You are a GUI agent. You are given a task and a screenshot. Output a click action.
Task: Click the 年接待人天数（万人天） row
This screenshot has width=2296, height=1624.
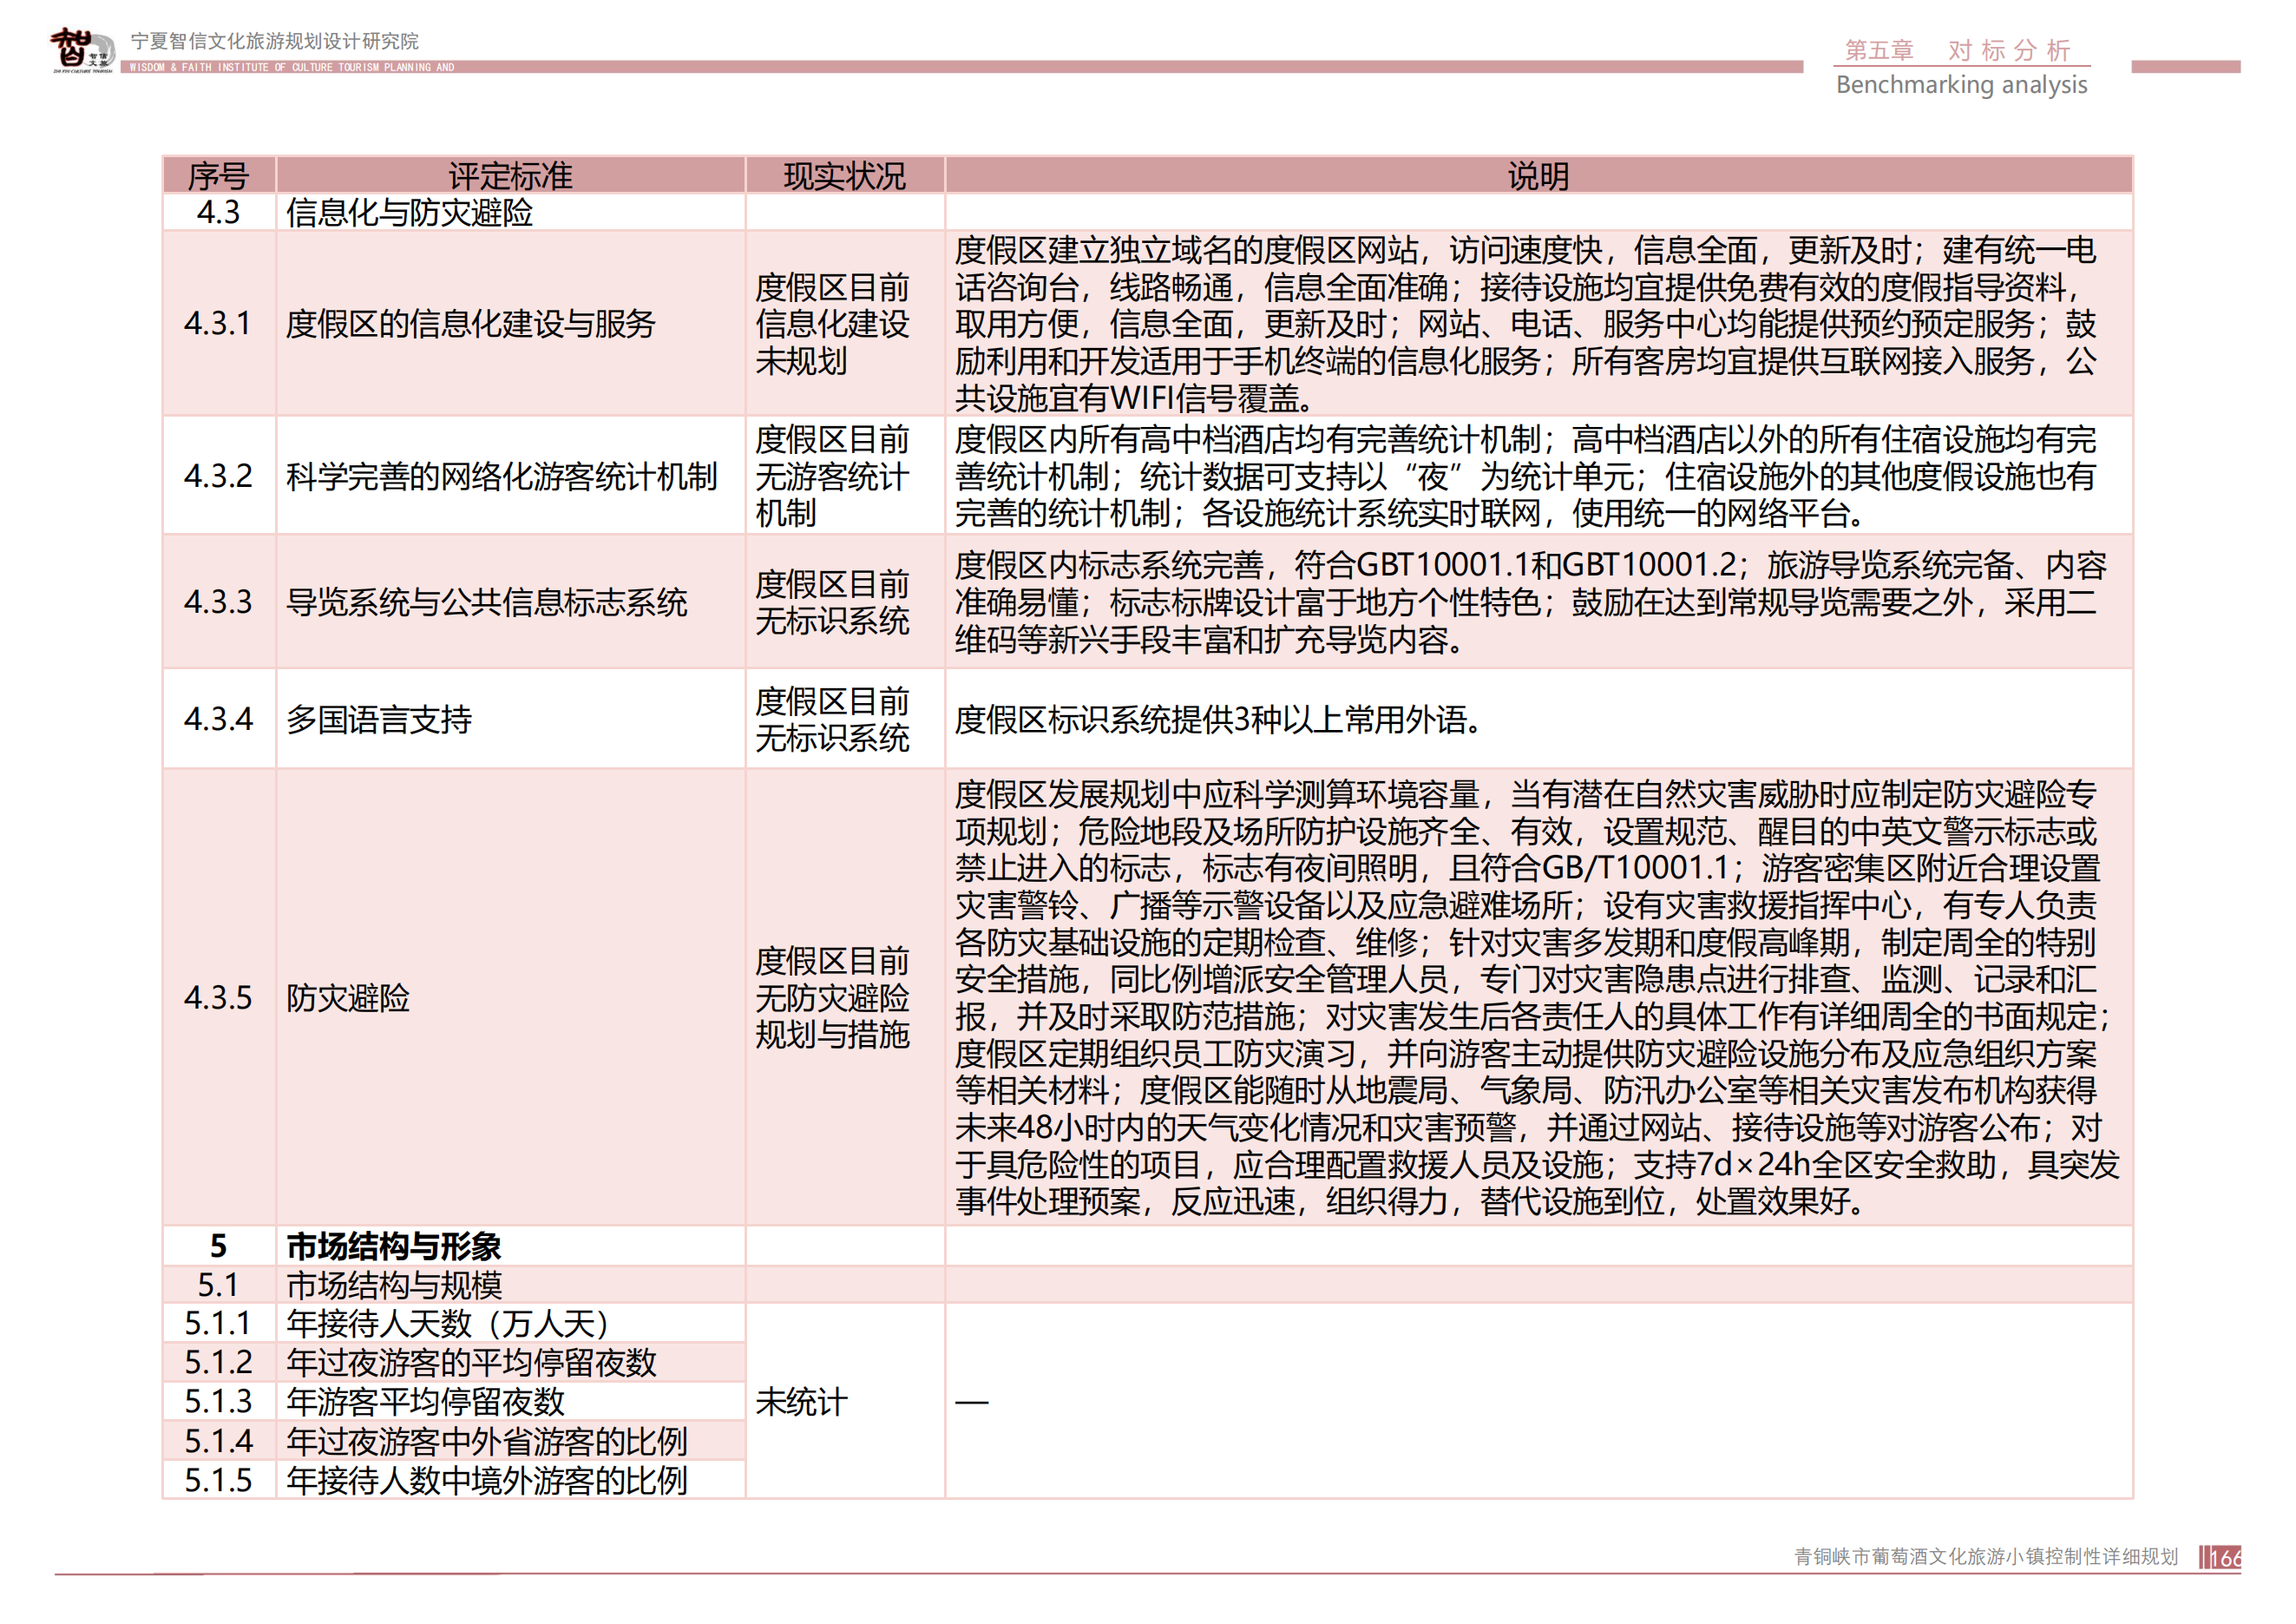coord(447,1324)
